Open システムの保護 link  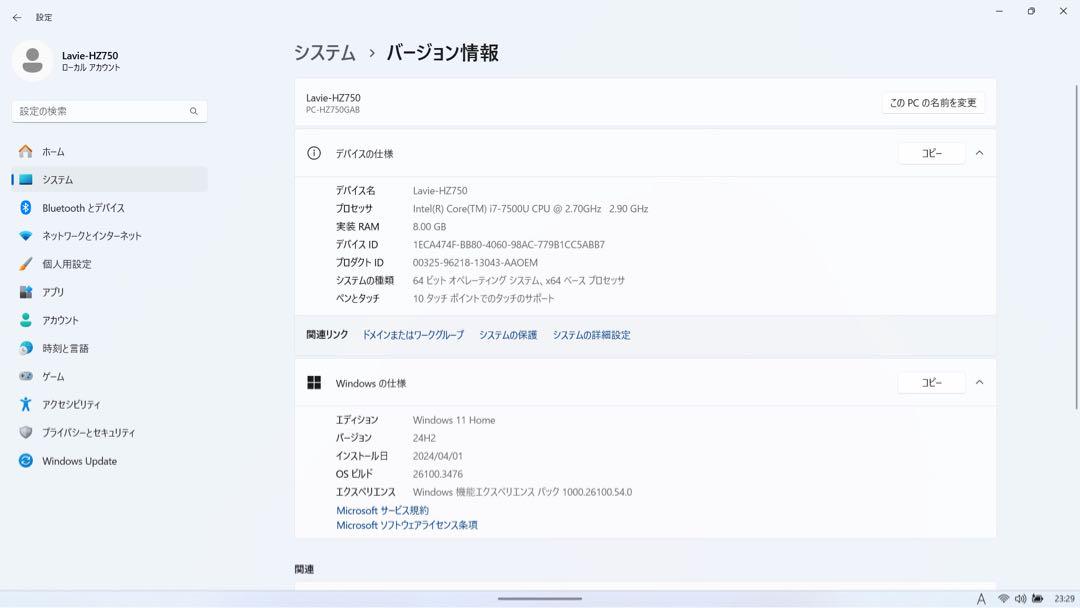[x=508, y=335]
